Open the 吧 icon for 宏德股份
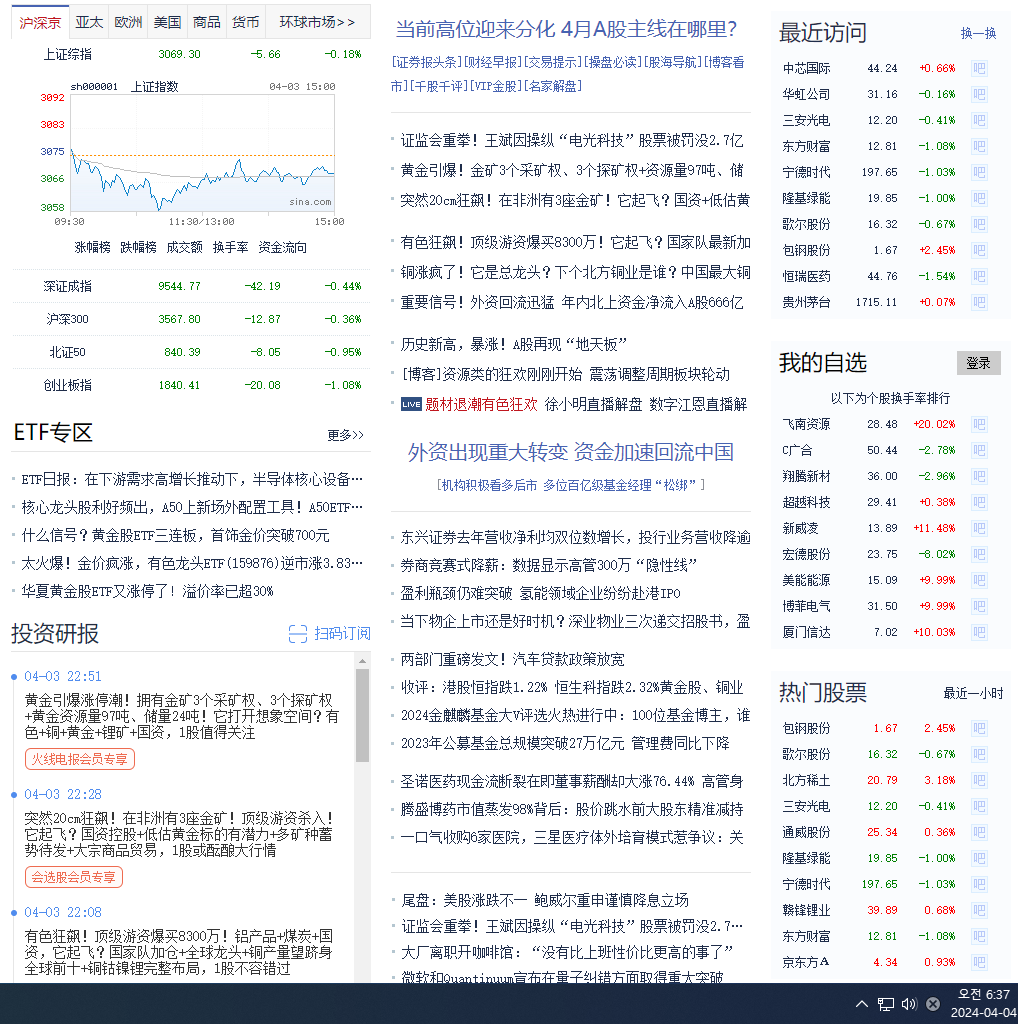This screenshot has width=1018, height=1024. 979,554
